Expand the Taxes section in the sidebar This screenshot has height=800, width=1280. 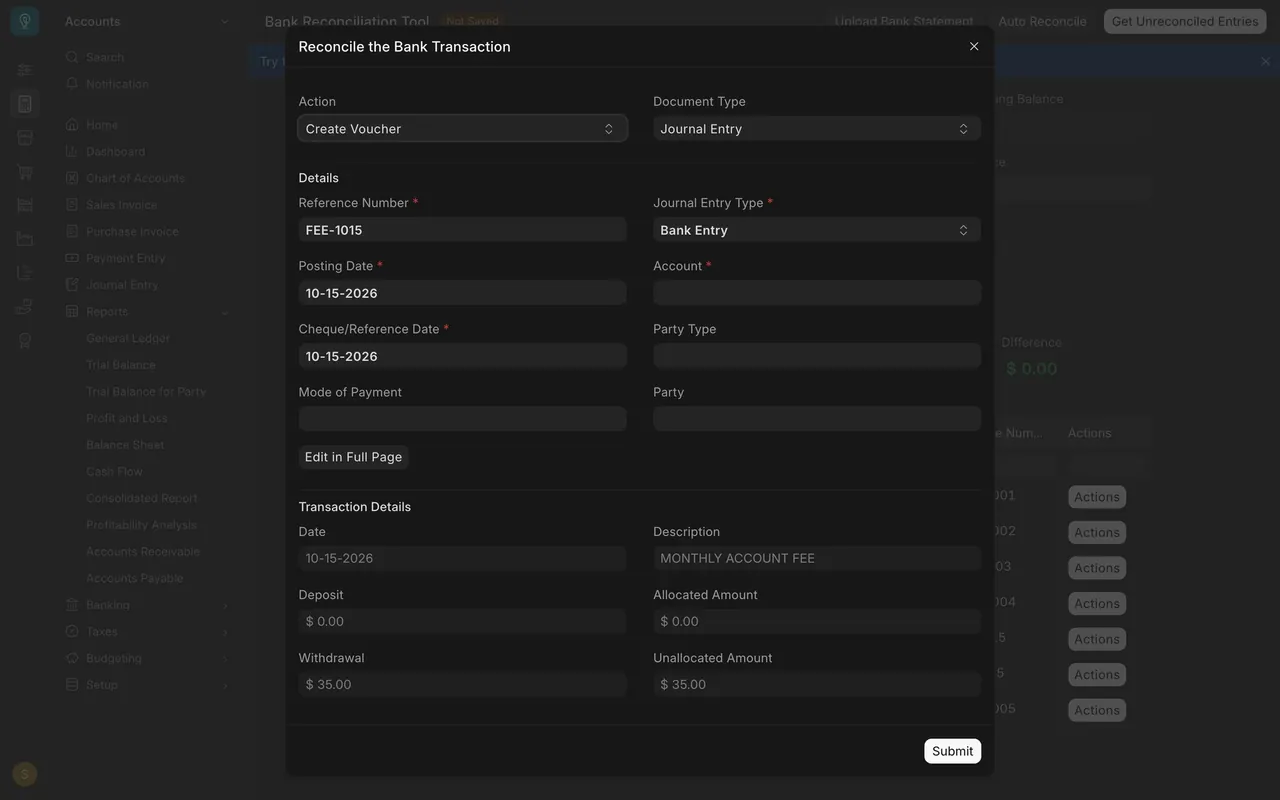click(225, 632)
